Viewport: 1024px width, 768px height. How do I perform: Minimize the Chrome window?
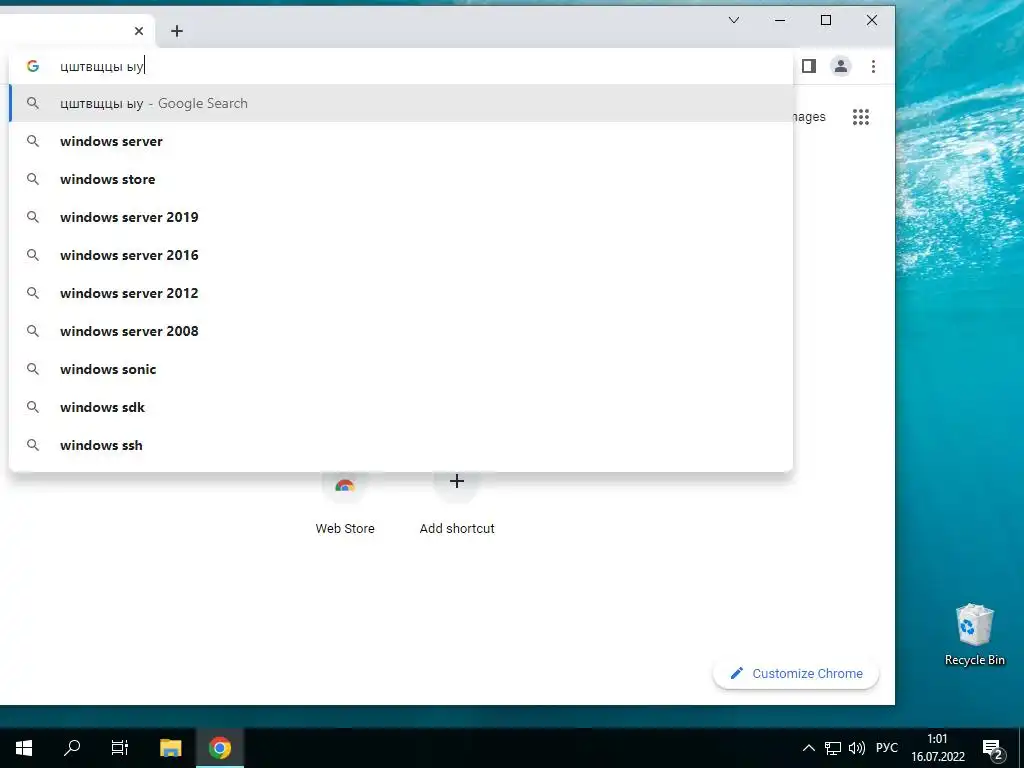[x=780, y=20]
